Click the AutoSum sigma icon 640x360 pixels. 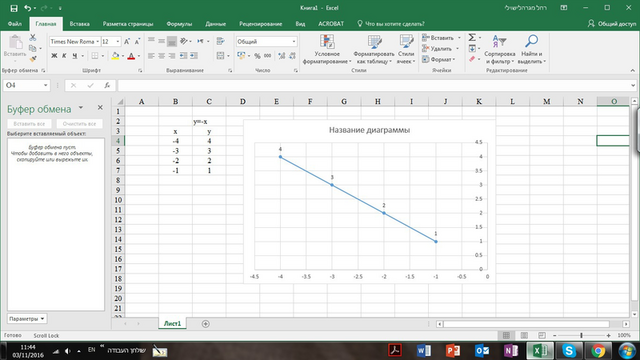click(472, 38)
